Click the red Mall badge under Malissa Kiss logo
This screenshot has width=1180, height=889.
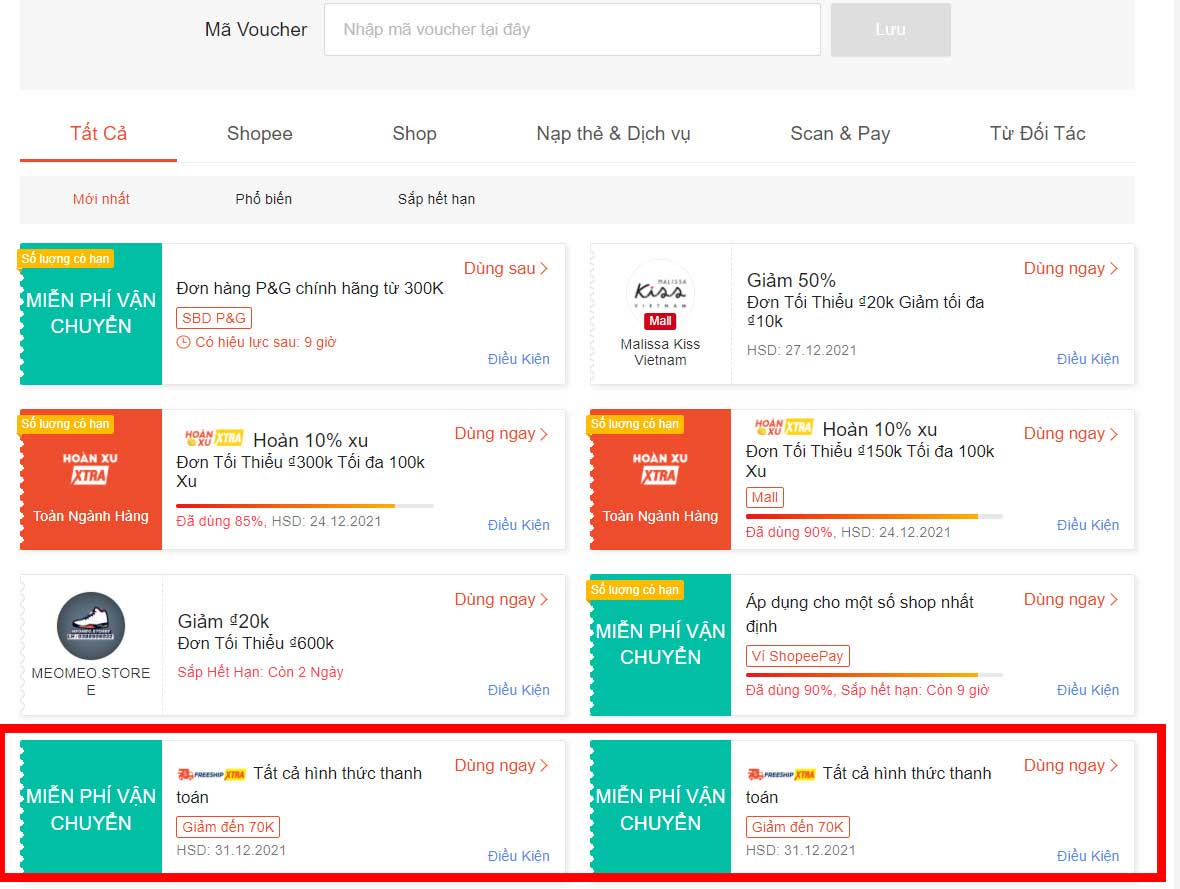coord(660,321)
